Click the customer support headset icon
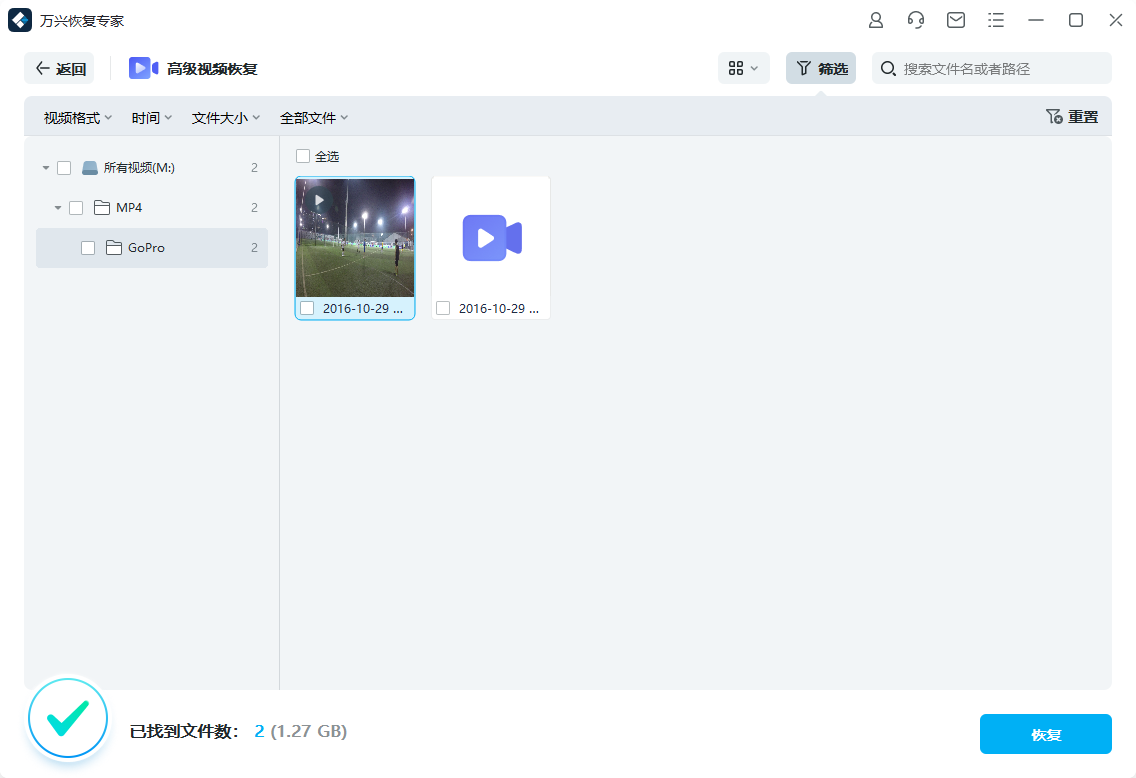 tap(915, 19)
